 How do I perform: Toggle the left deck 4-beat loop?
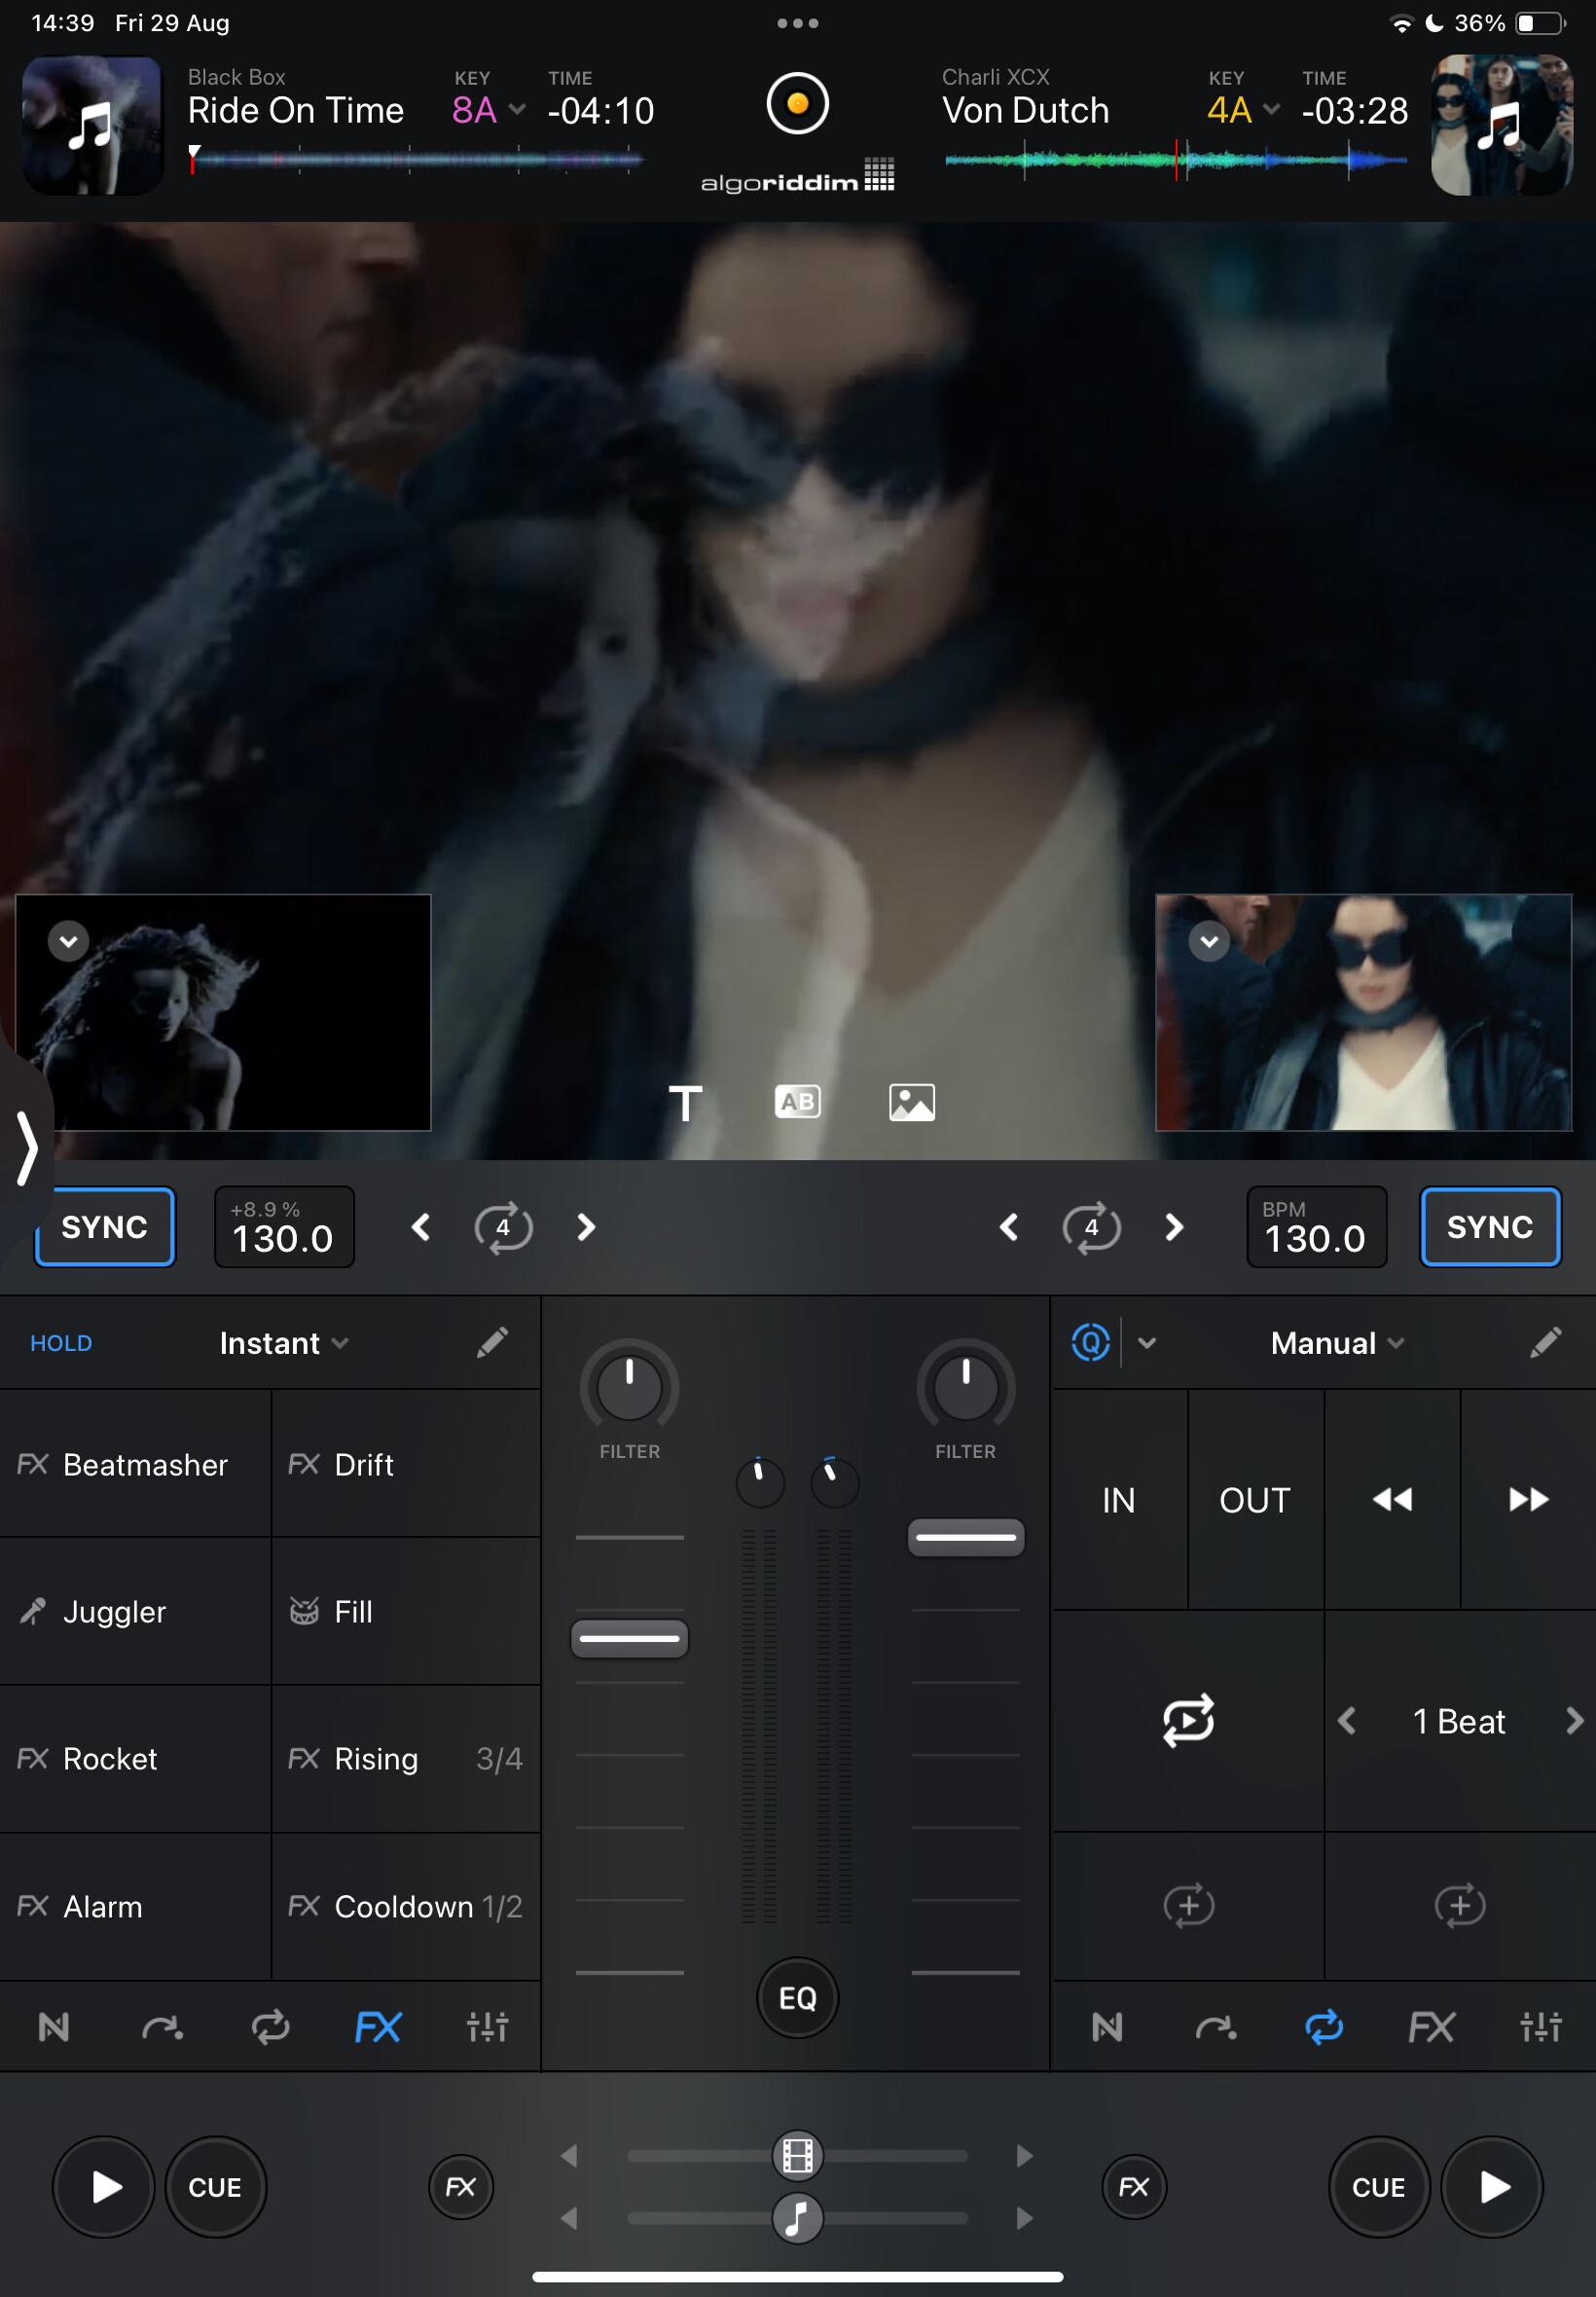point(503,1227)
